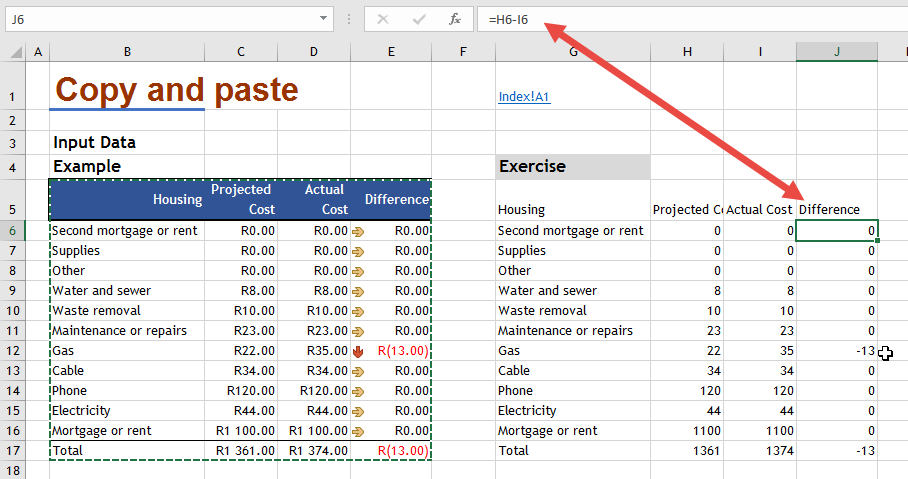The image size is (908, 479).
Task: Select 'Total' label in Exercise table
Action: (573, 451)
